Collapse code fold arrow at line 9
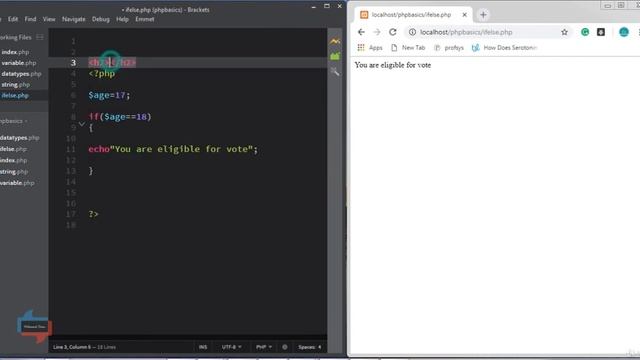This screenshot has width=640, height=360. click(x=82, y=124)
